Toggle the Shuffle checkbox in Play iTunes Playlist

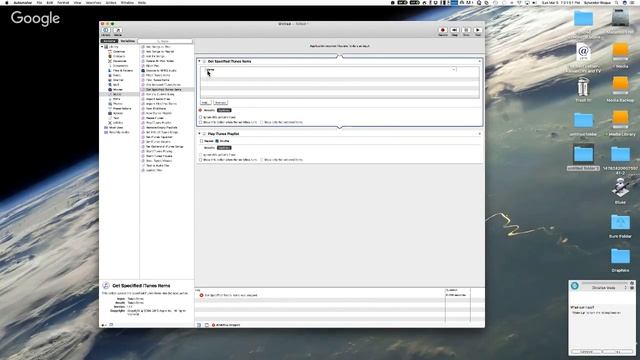[x=217, y=141]
